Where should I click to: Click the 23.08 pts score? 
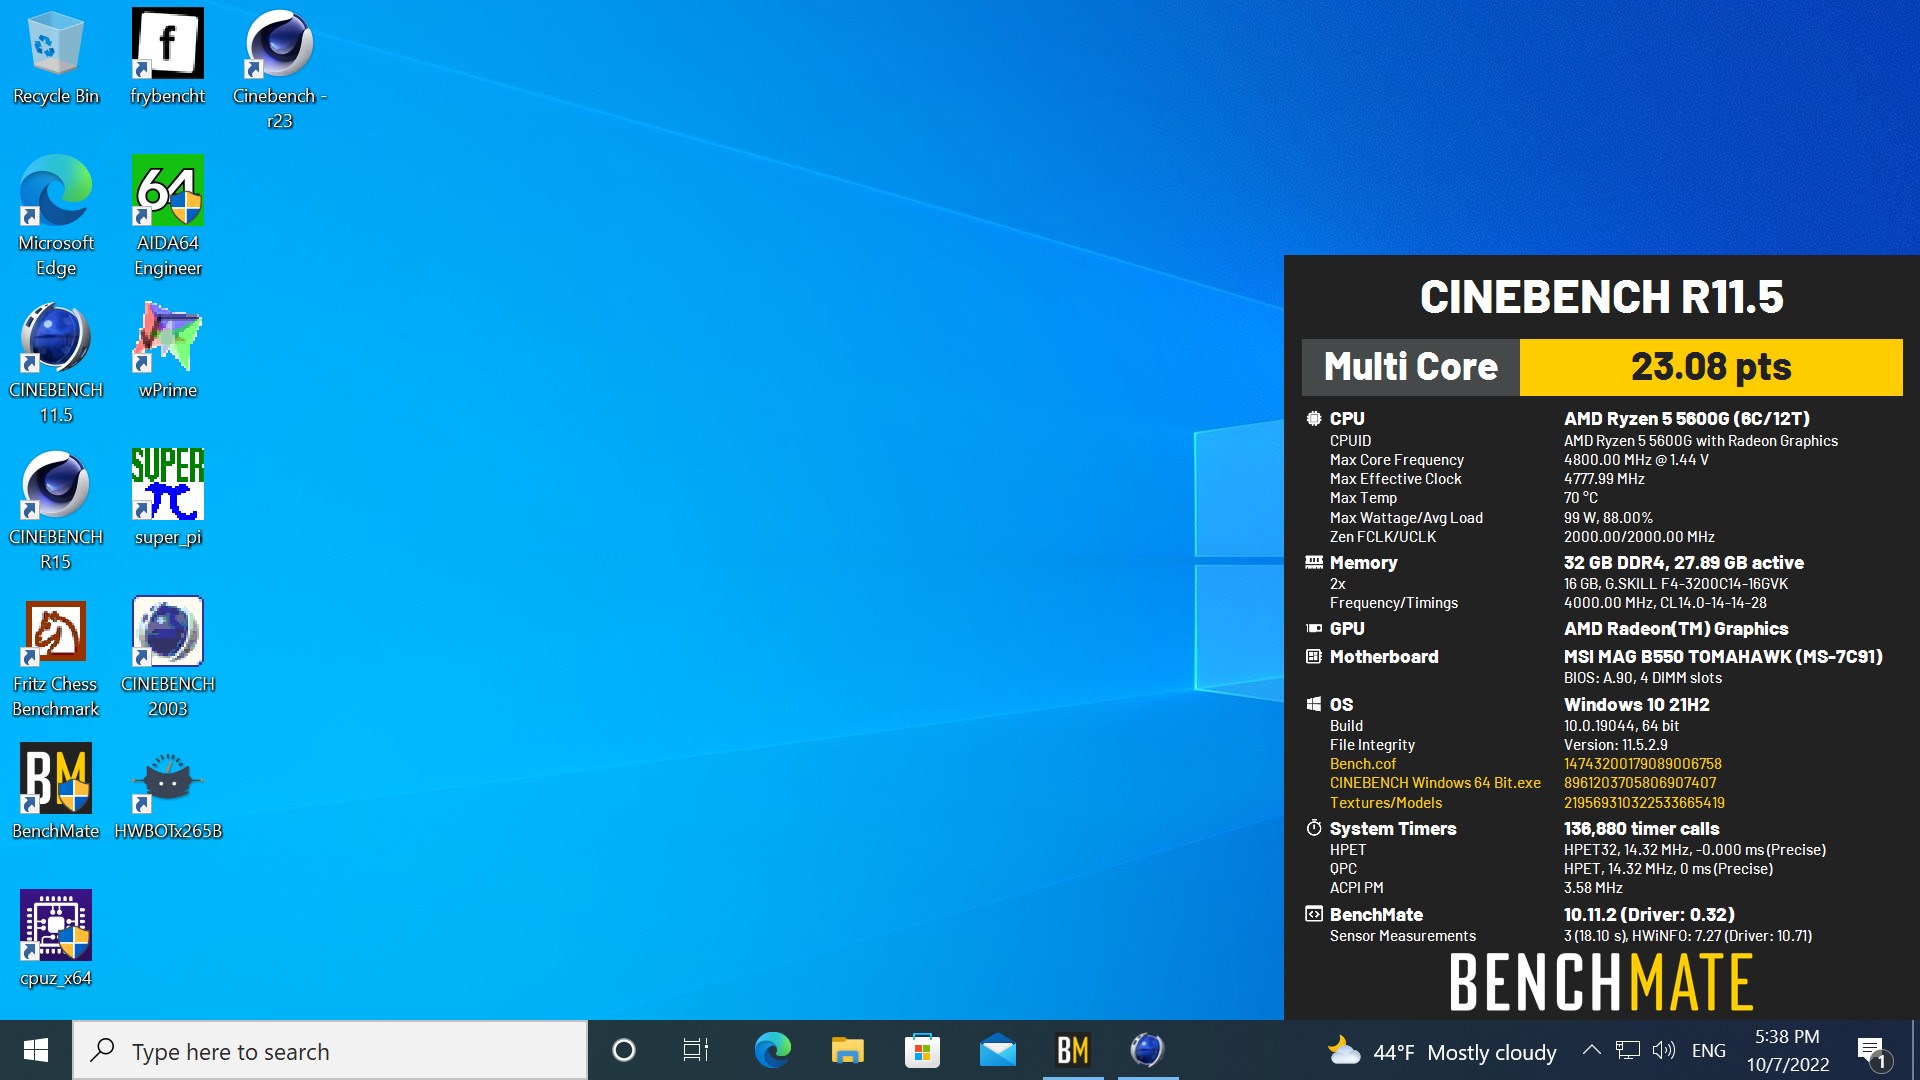click(1711, 367)
